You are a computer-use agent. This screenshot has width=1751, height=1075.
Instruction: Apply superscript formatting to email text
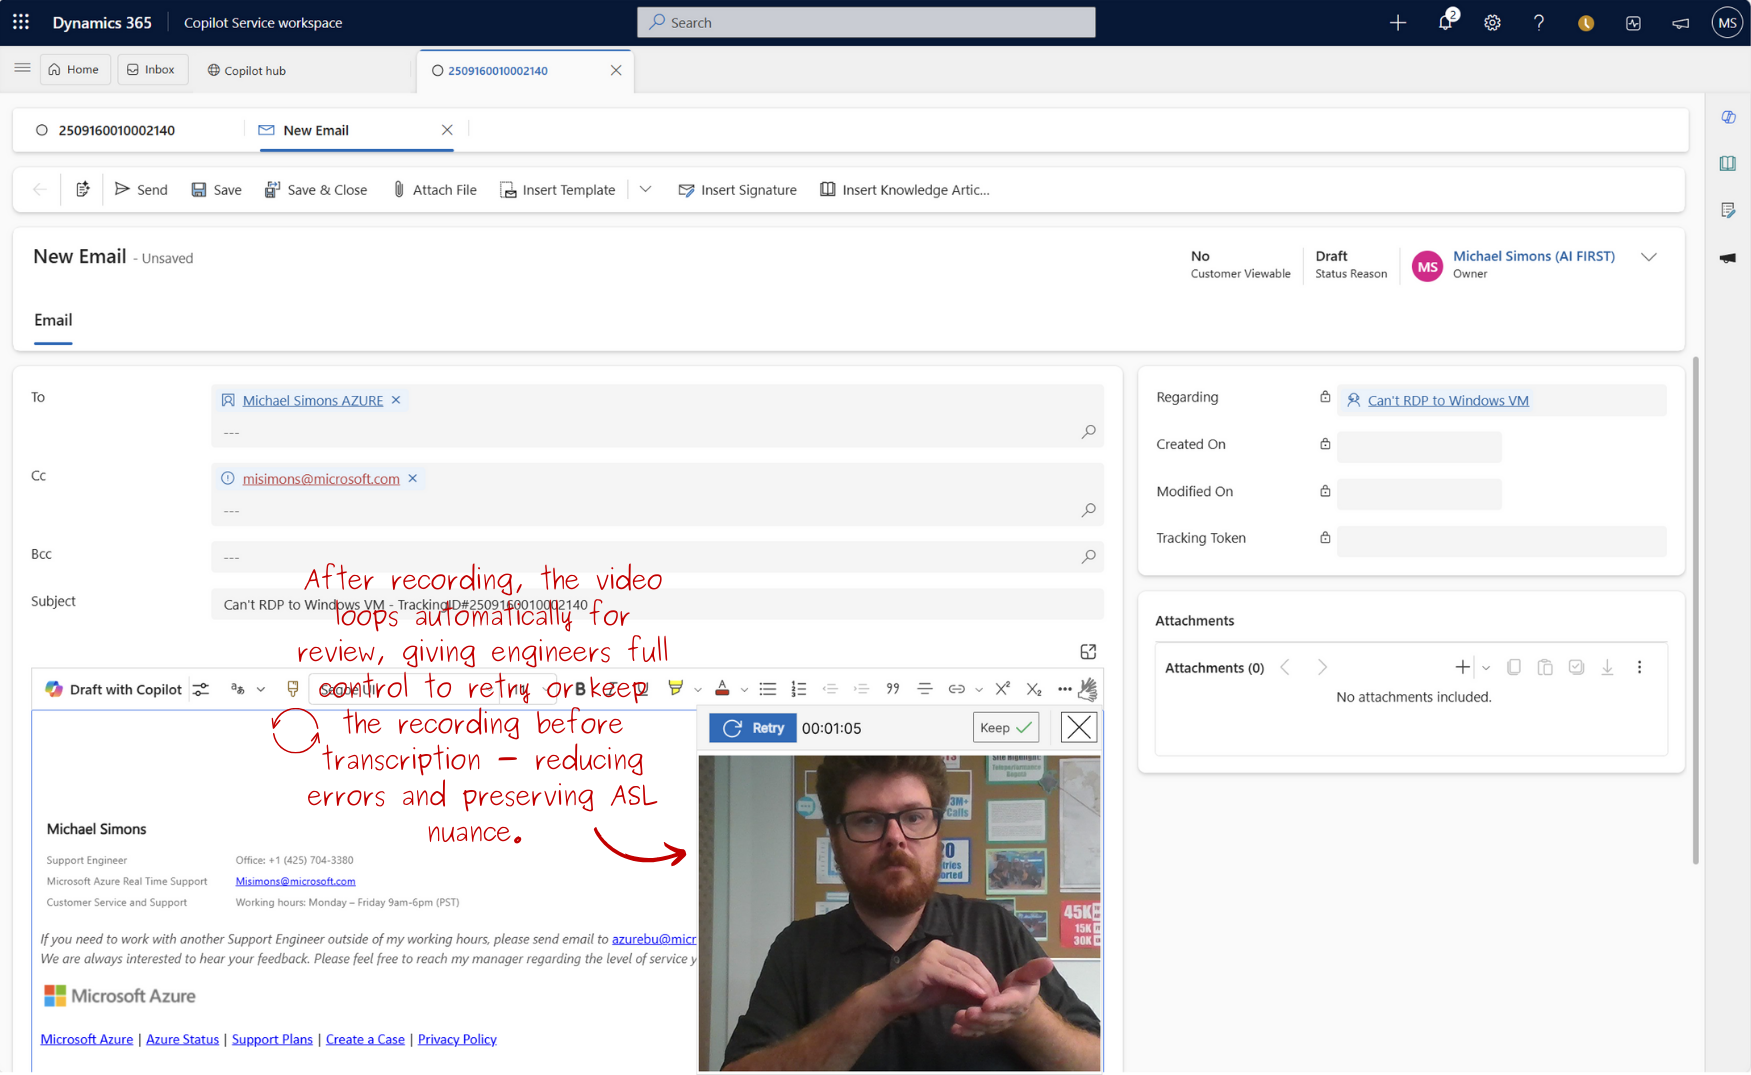pyautogui.click(x=1002, y=688)
